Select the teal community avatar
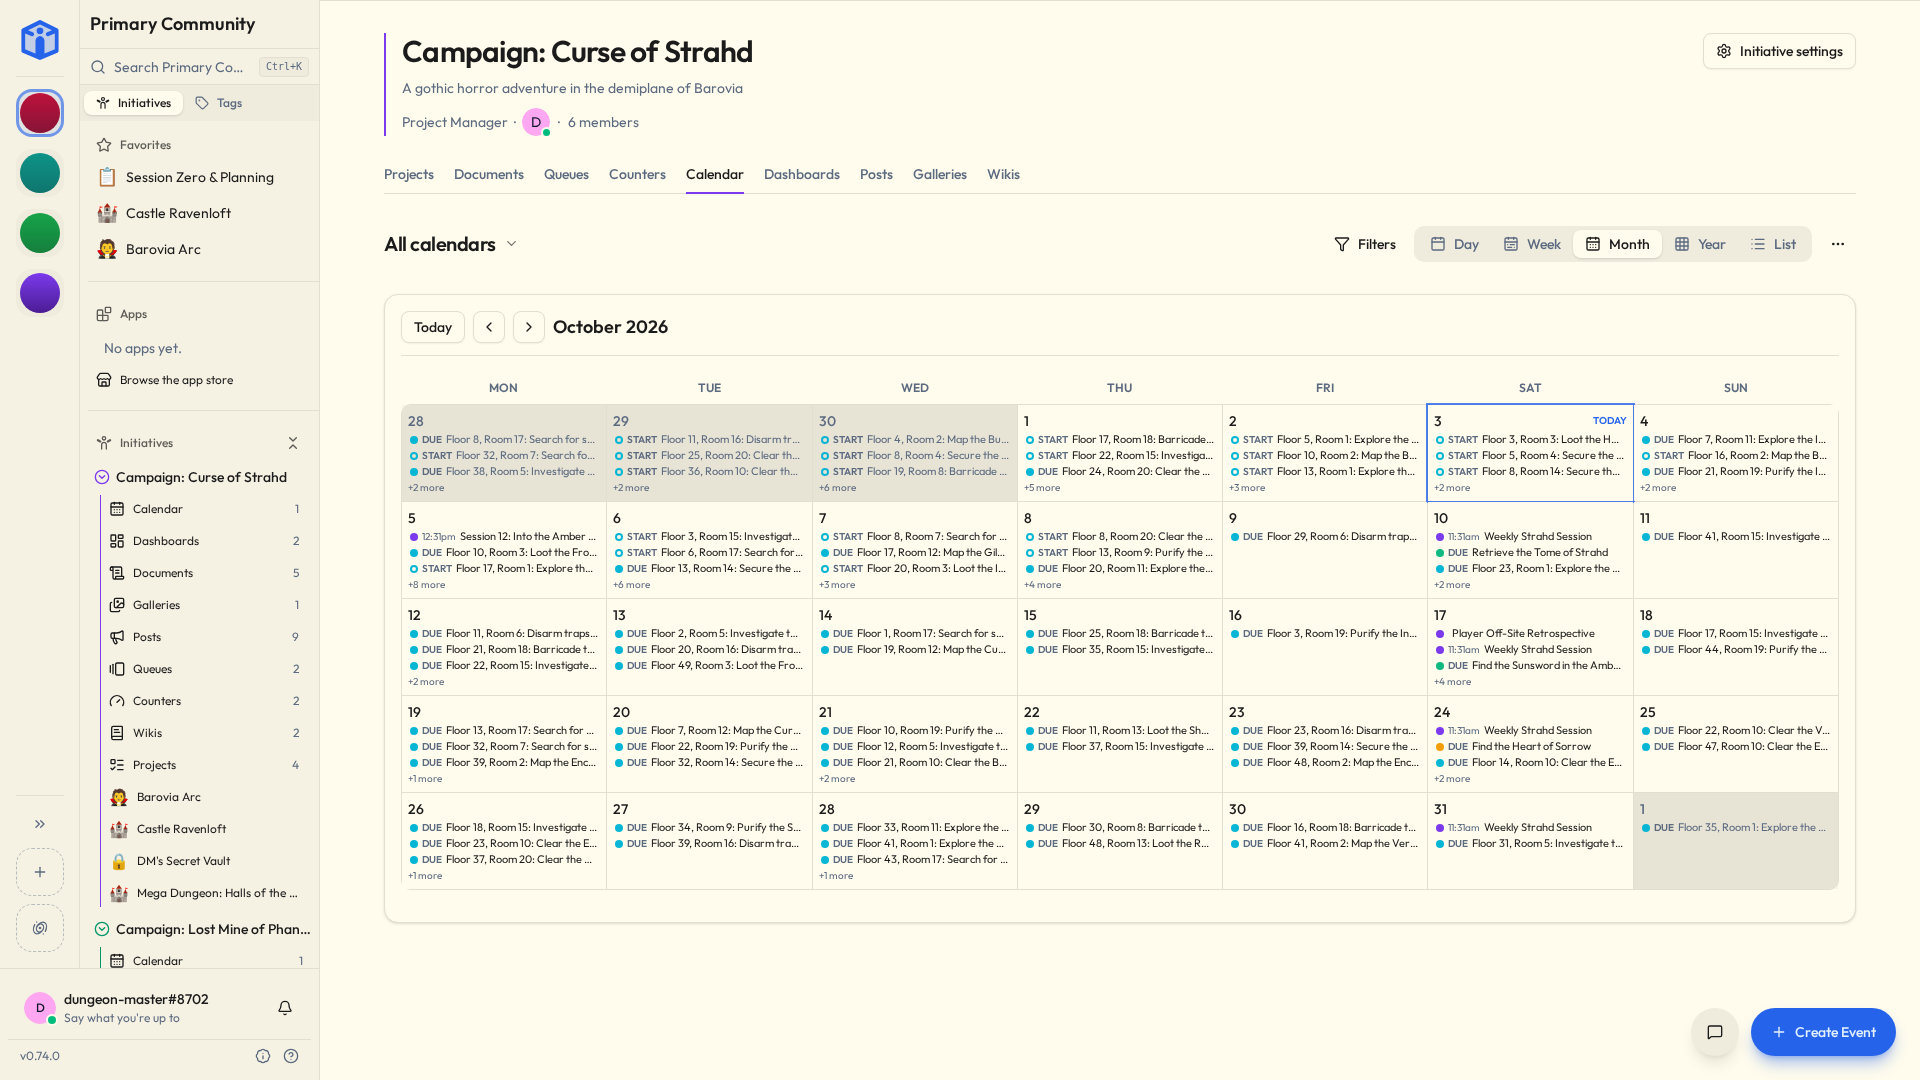 point(40,173)
